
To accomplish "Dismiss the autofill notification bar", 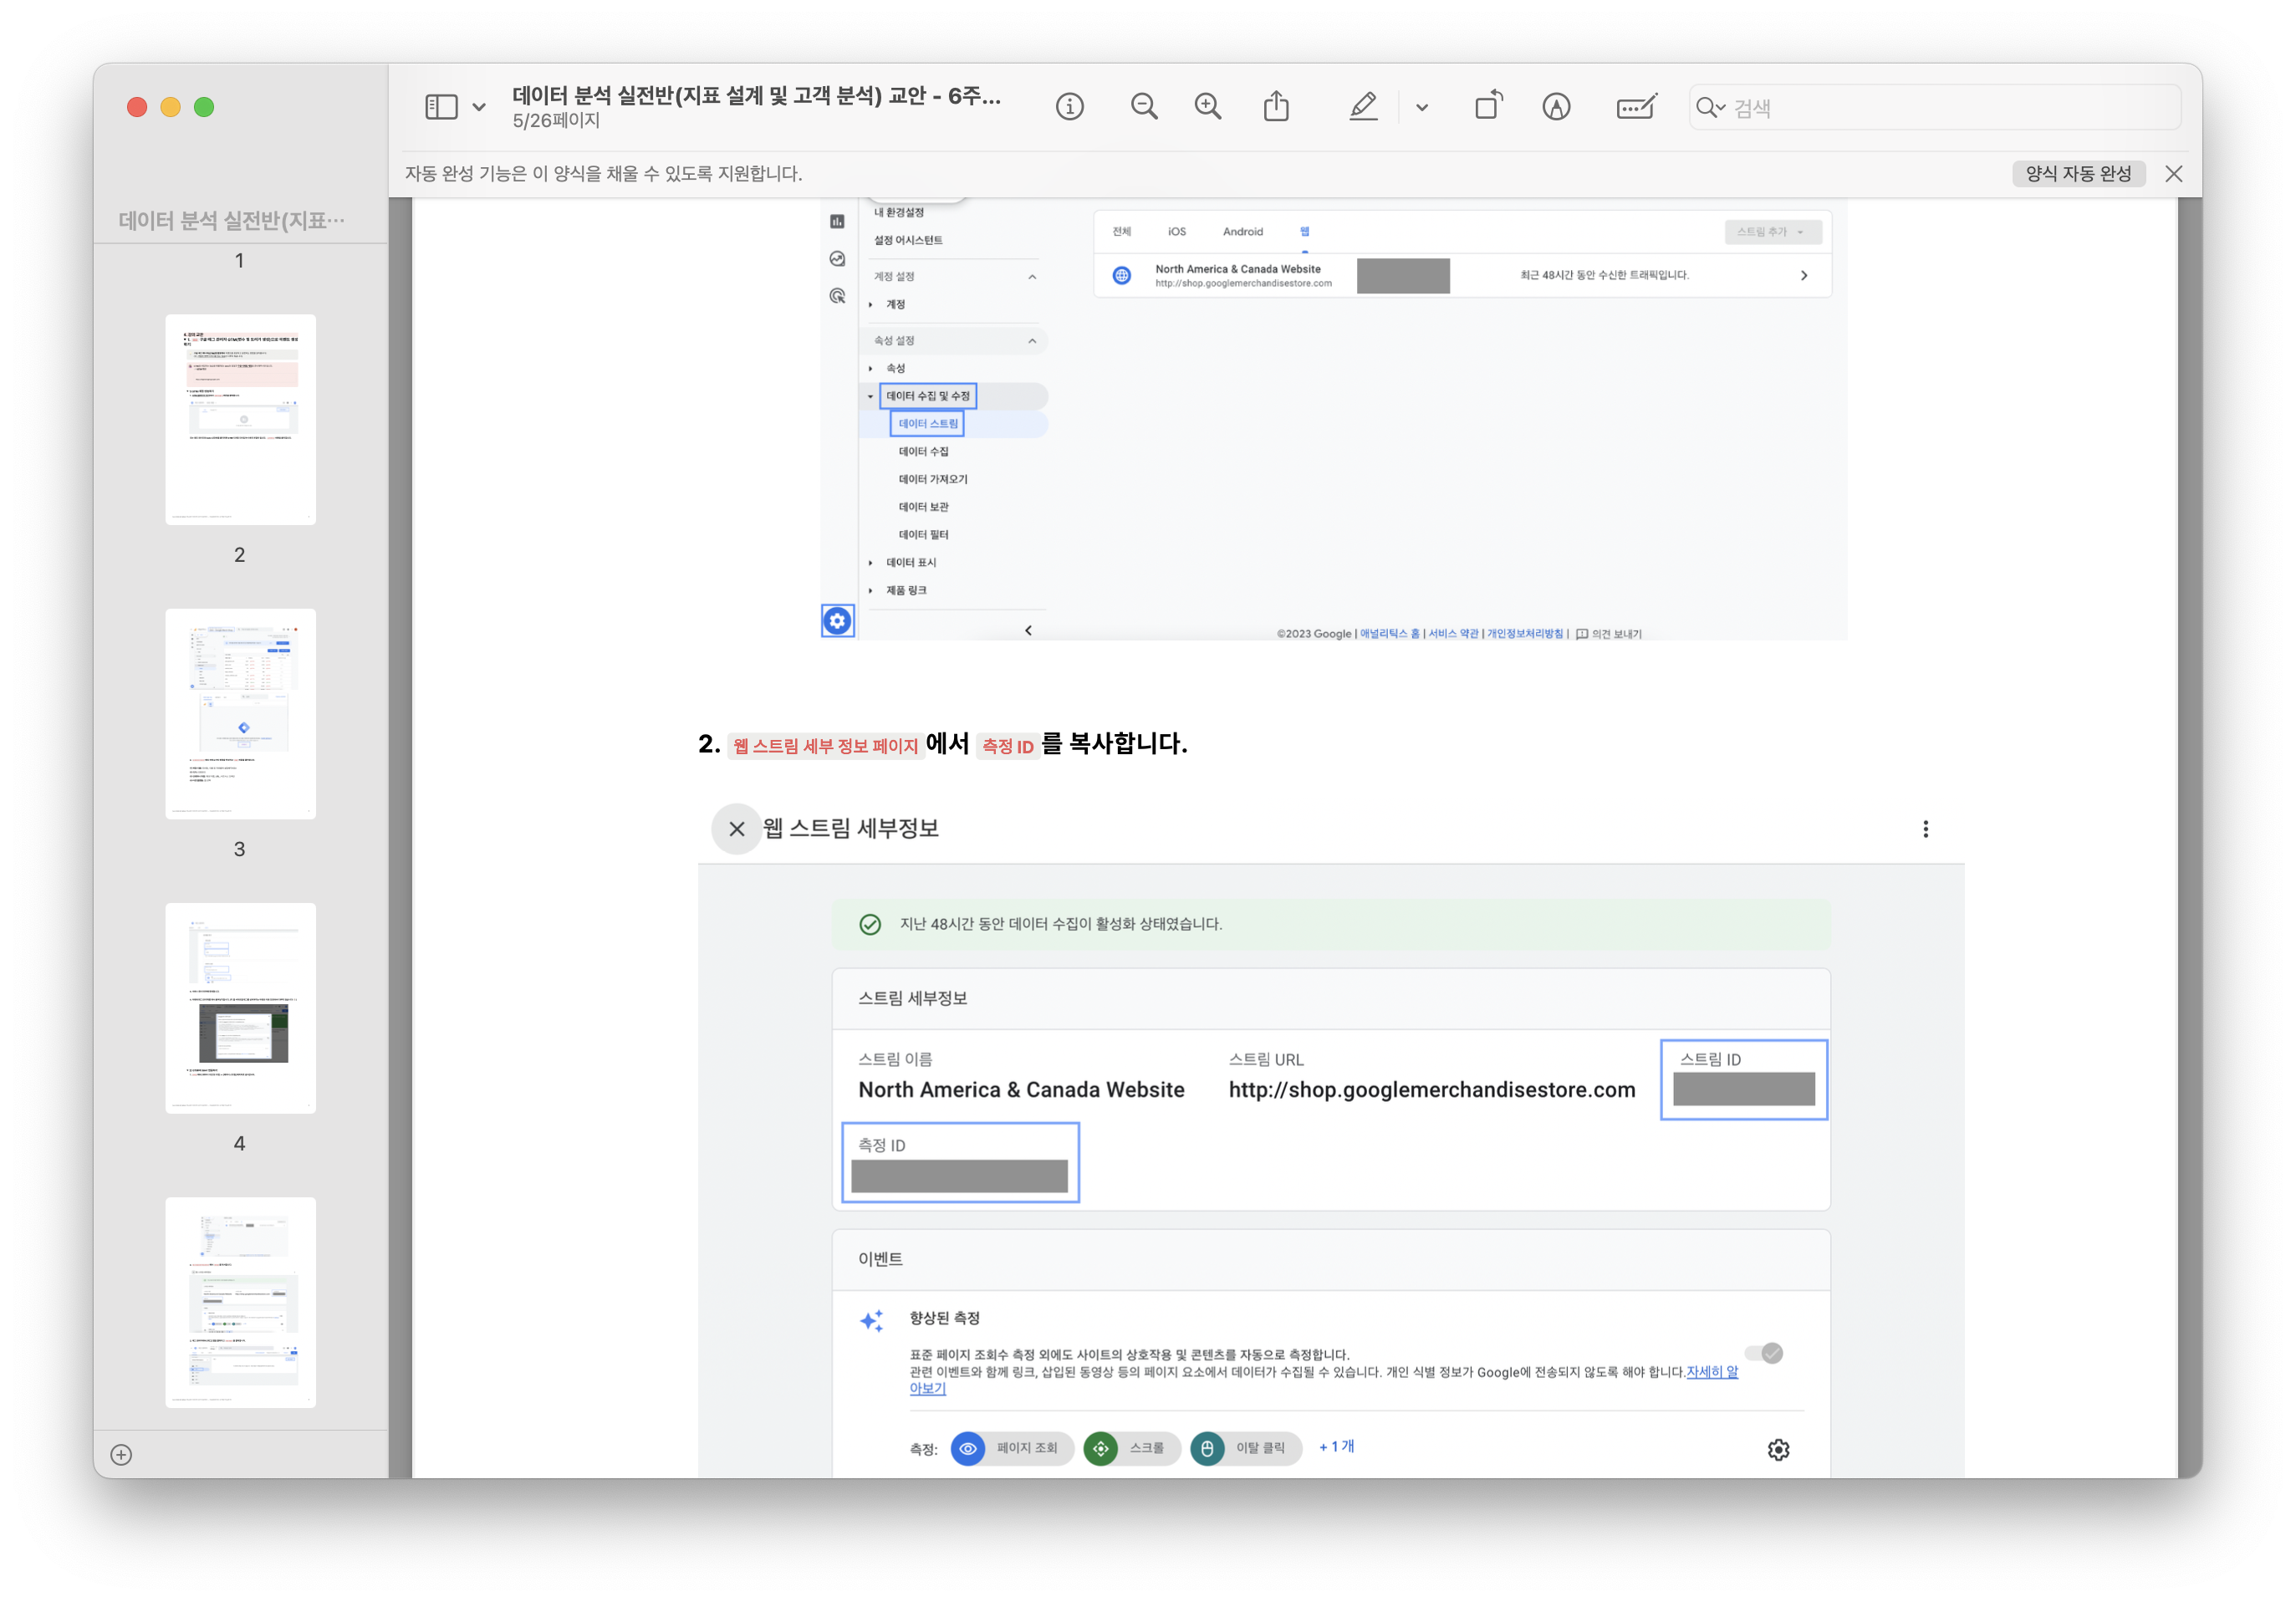I will [x=2173, y=174].
